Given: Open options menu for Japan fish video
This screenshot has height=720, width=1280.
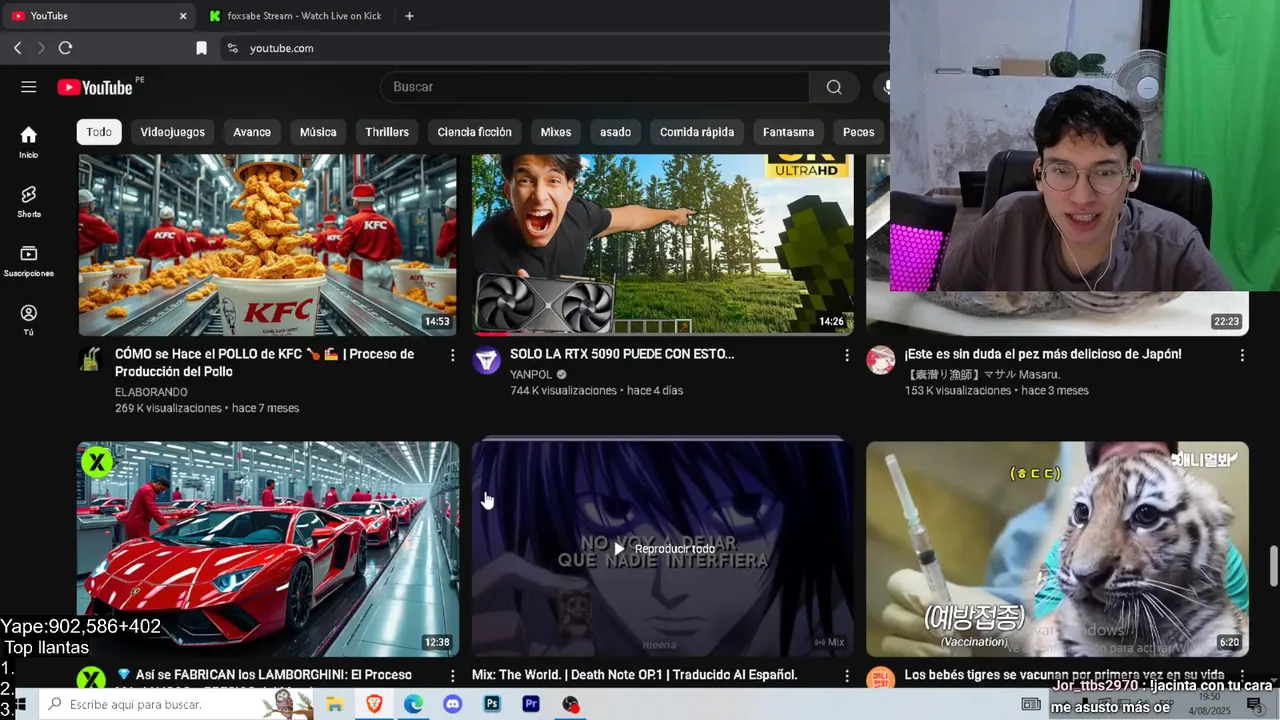Looking at the screenshot, I should 1242,355.
